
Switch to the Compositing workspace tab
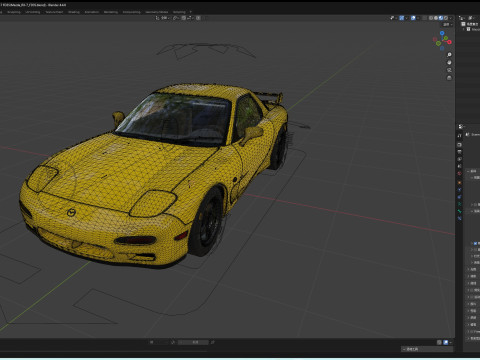pyautogui.click(x=132, y=12)
